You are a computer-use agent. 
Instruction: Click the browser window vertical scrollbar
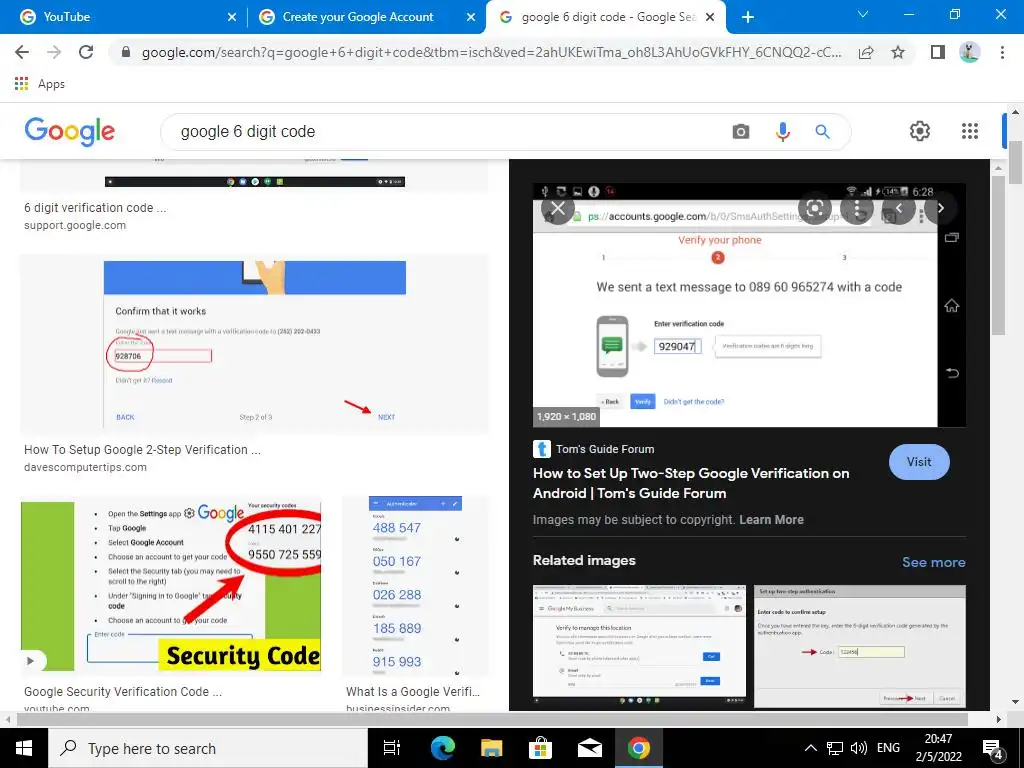tap(1015, 163)
